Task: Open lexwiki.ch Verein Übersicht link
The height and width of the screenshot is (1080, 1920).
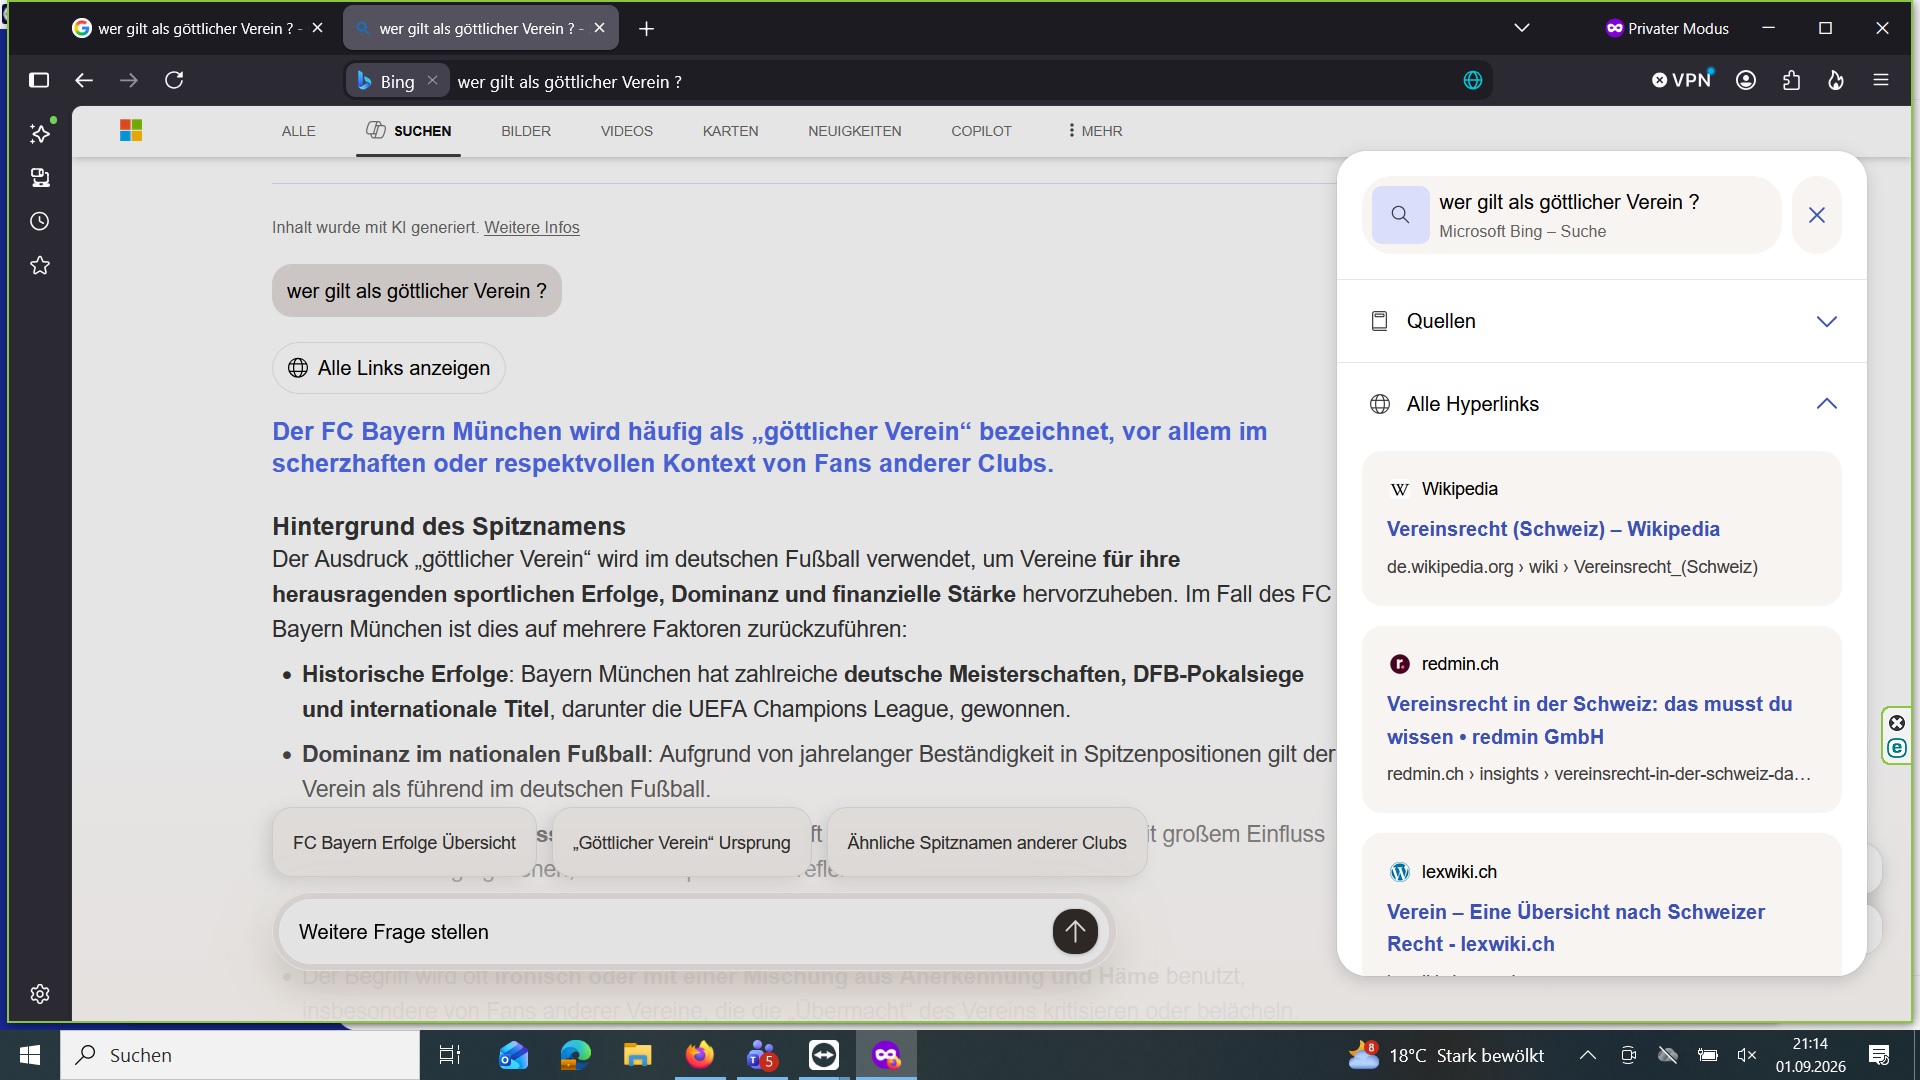Action: pyautogui.click(x=1575, y=928)
